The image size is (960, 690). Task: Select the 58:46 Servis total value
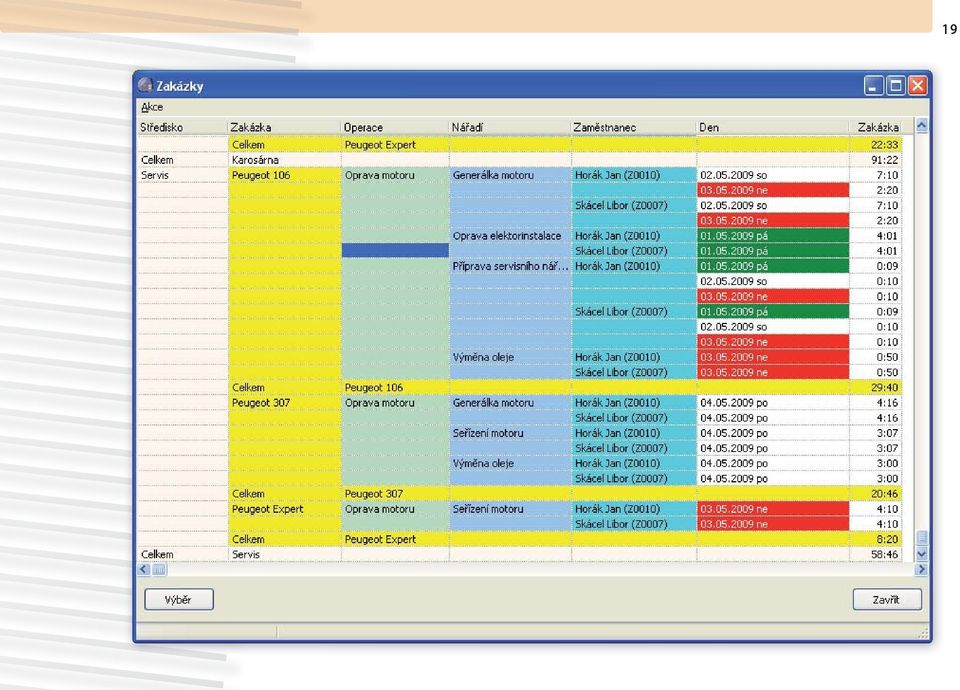pos(876,554)
